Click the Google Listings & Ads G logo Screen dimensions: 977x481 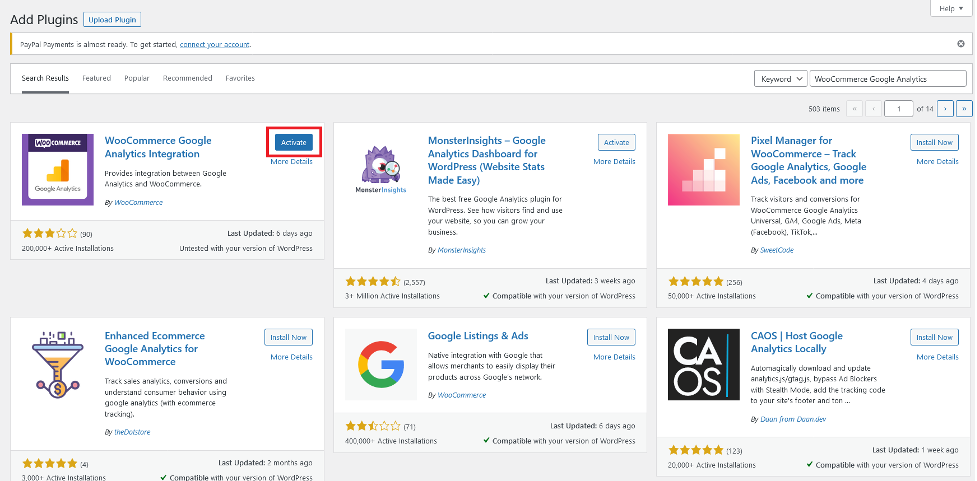click(381, 364)
